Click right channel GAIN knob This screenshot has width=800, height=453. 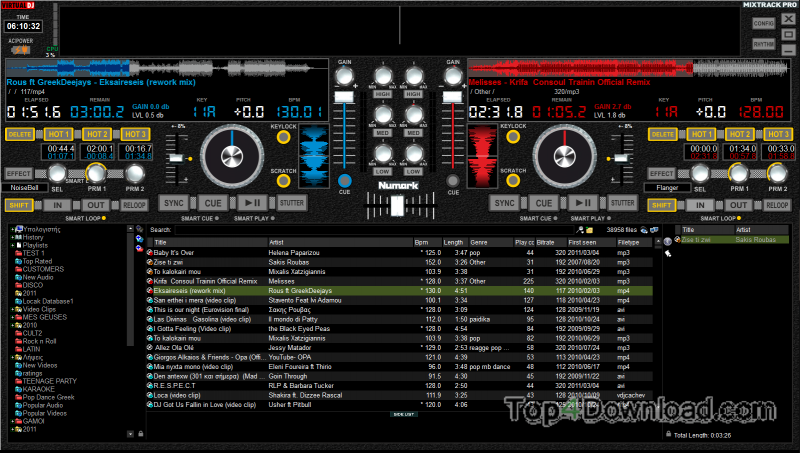pos(453,77)
